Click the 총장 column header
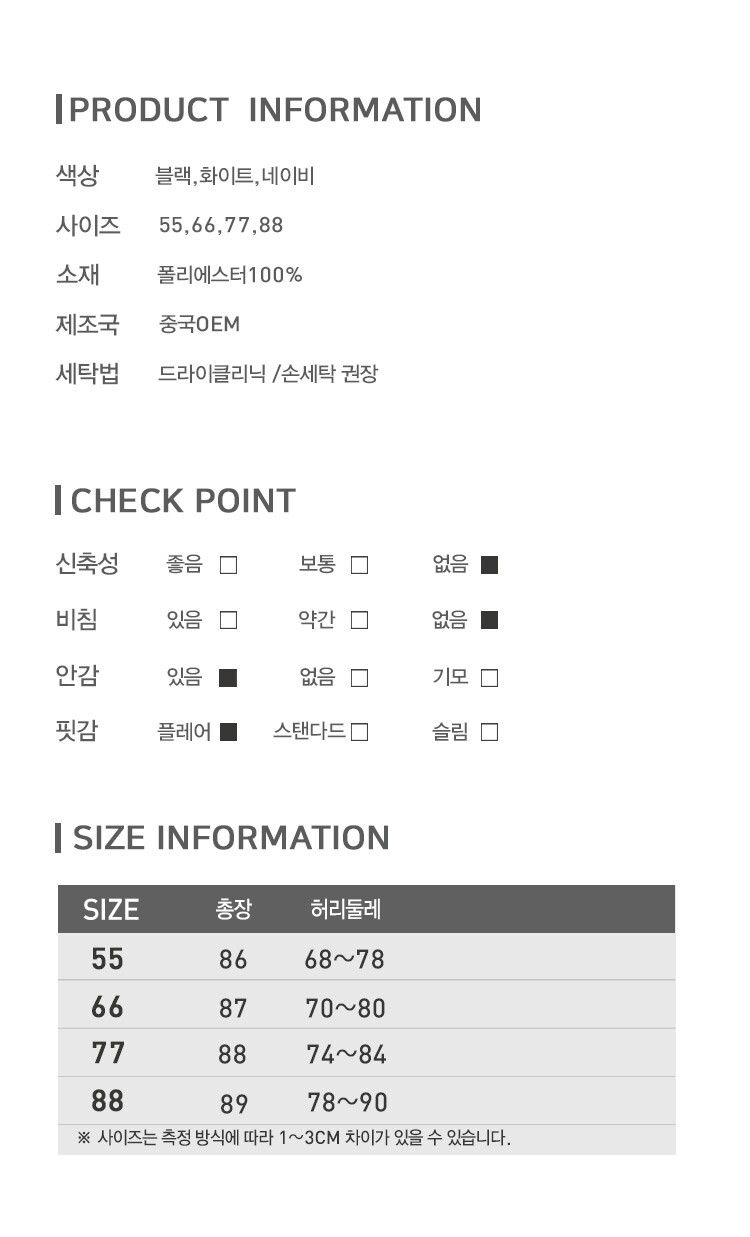This screenshot has width=750, height=1237. [x=234, y=909]
